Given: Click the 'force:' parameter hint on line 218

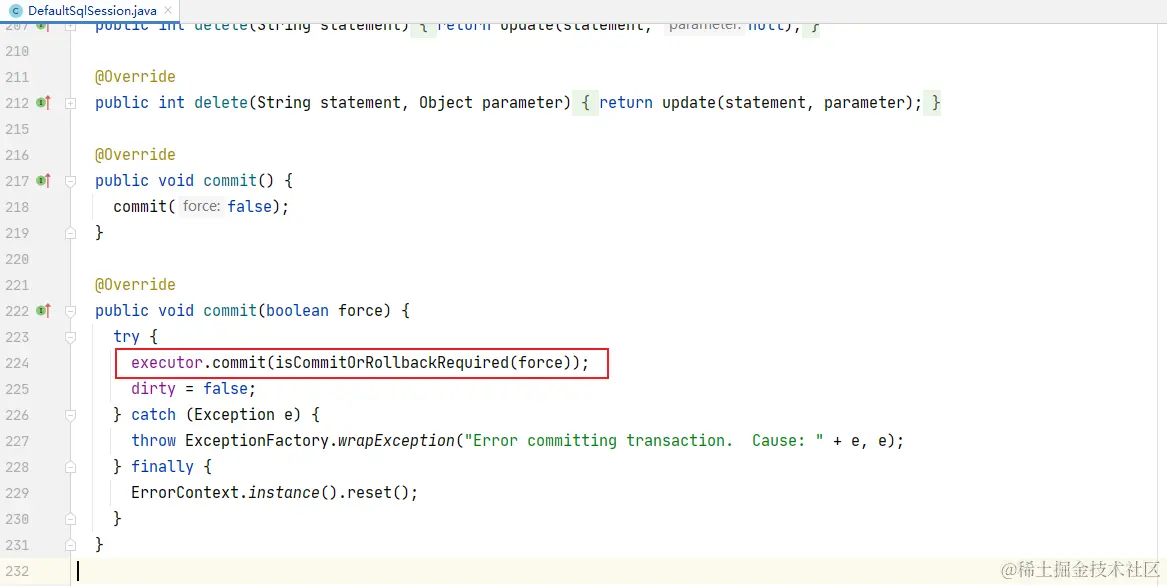Looking at the screenshot, I should point(201,206).
